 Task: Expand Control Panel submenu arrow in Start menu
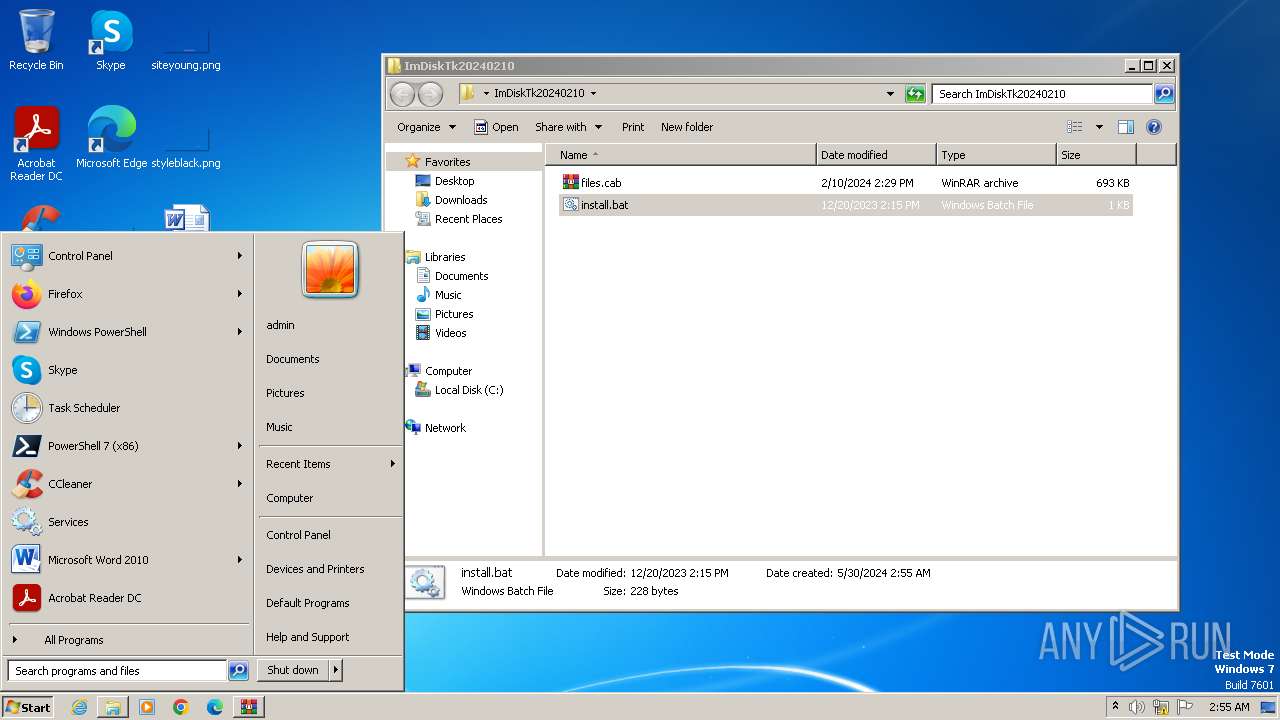pos(240,256)
